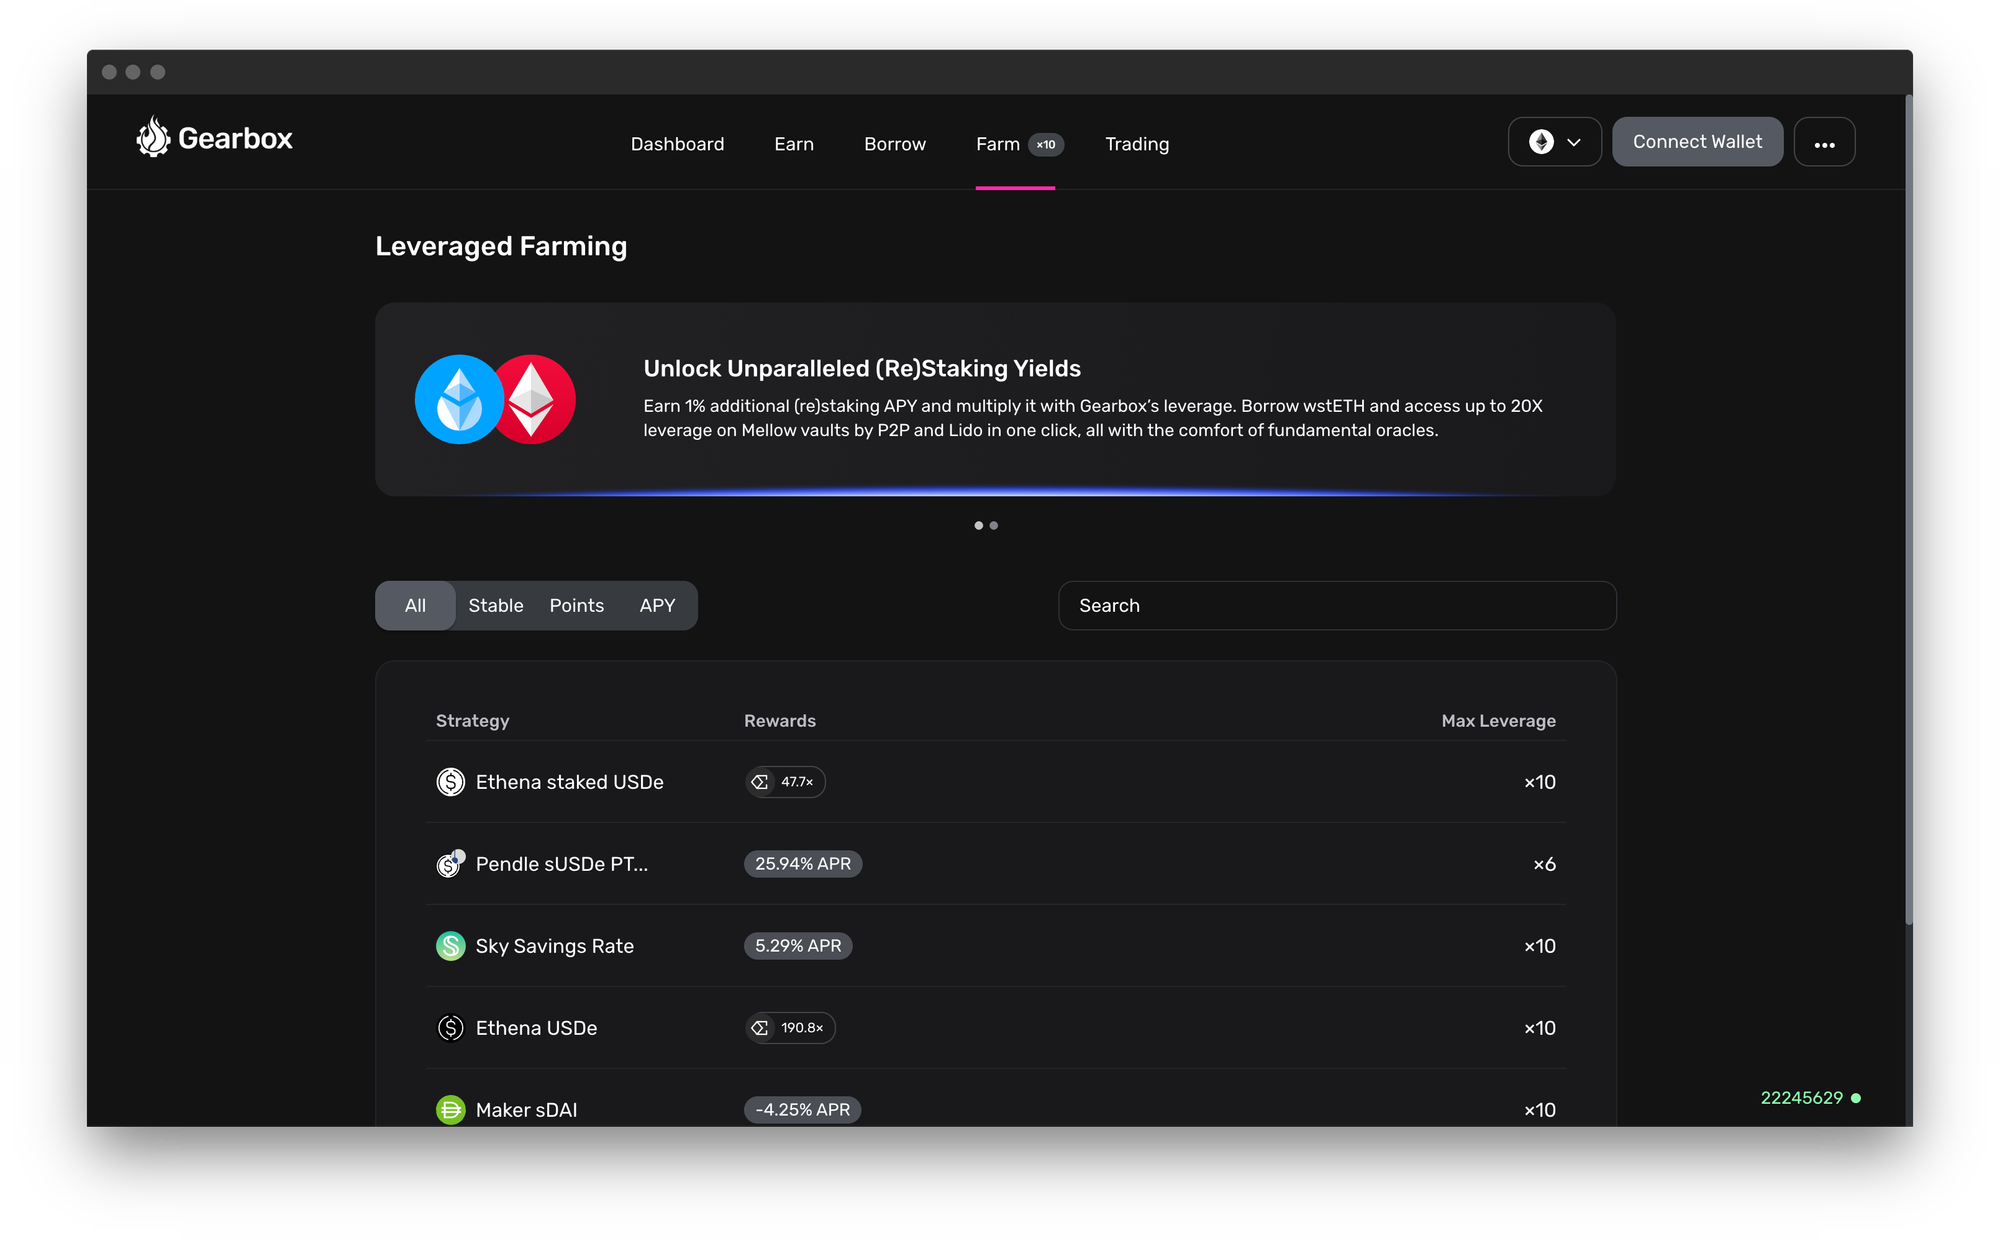Click the Lido staking icon in the banner
Image resolution: width=2000 pixels, height=1251 pixels.
click(459, 399)
